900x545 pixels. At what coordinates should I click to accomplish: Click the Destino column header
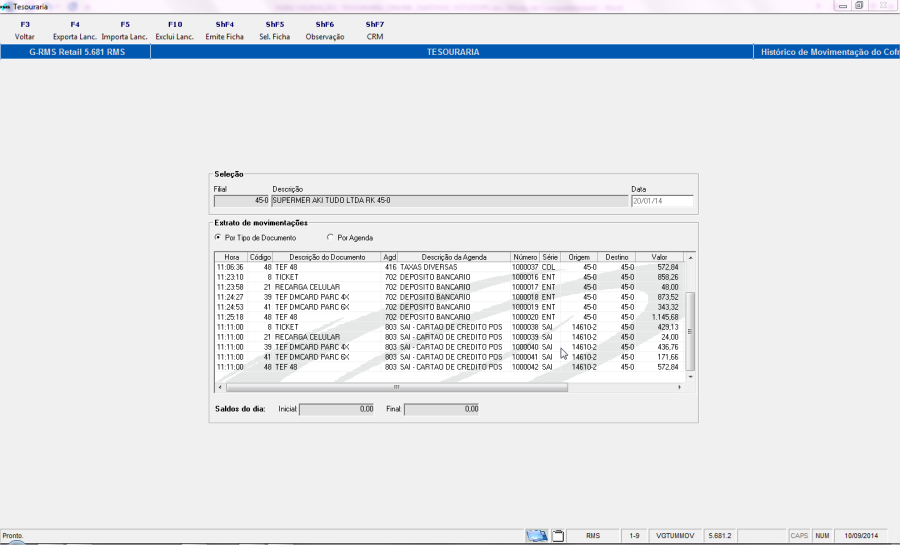tap(616, 257)
